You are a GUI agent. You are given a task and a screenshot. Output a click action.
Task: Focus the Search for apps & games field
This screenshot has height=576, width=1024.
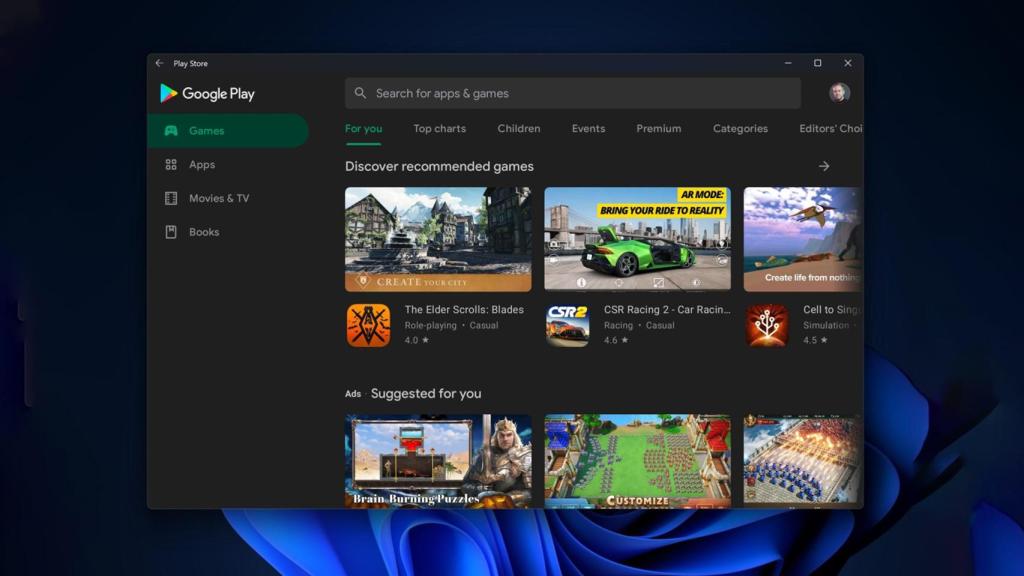(x=573, y=93)
